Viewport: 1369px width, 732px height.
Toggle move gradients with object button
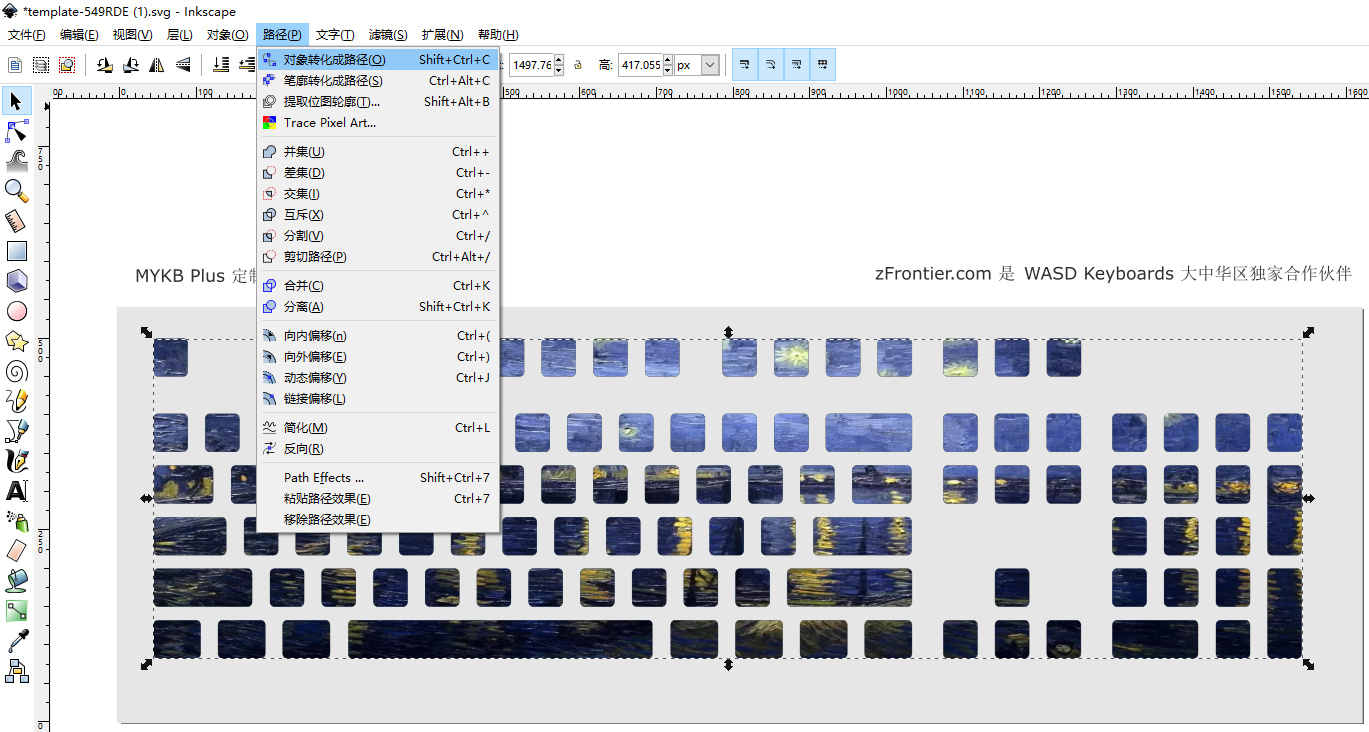click(797, 65)
